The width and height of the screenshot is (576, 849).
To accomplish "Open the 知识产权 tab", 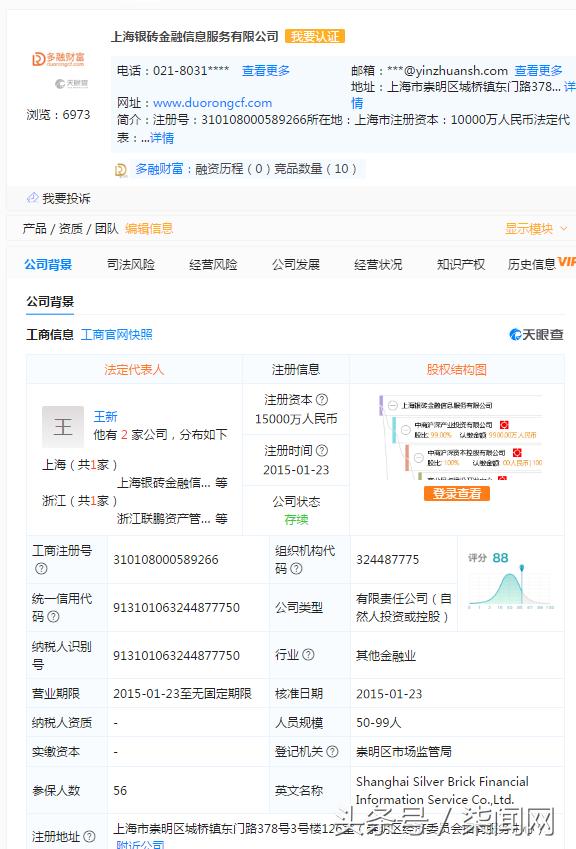I will (461, 264).
